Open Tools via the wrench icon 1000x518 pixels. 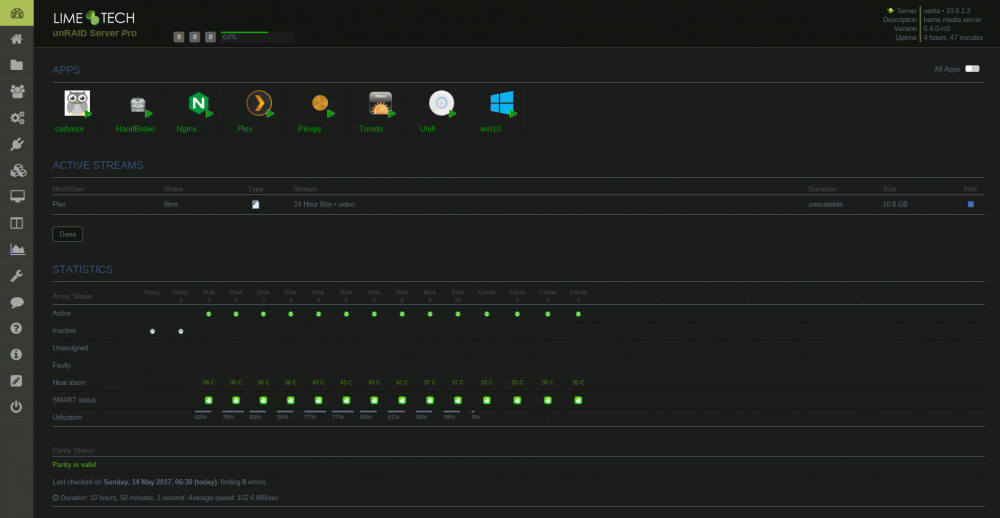click(17, 276)
